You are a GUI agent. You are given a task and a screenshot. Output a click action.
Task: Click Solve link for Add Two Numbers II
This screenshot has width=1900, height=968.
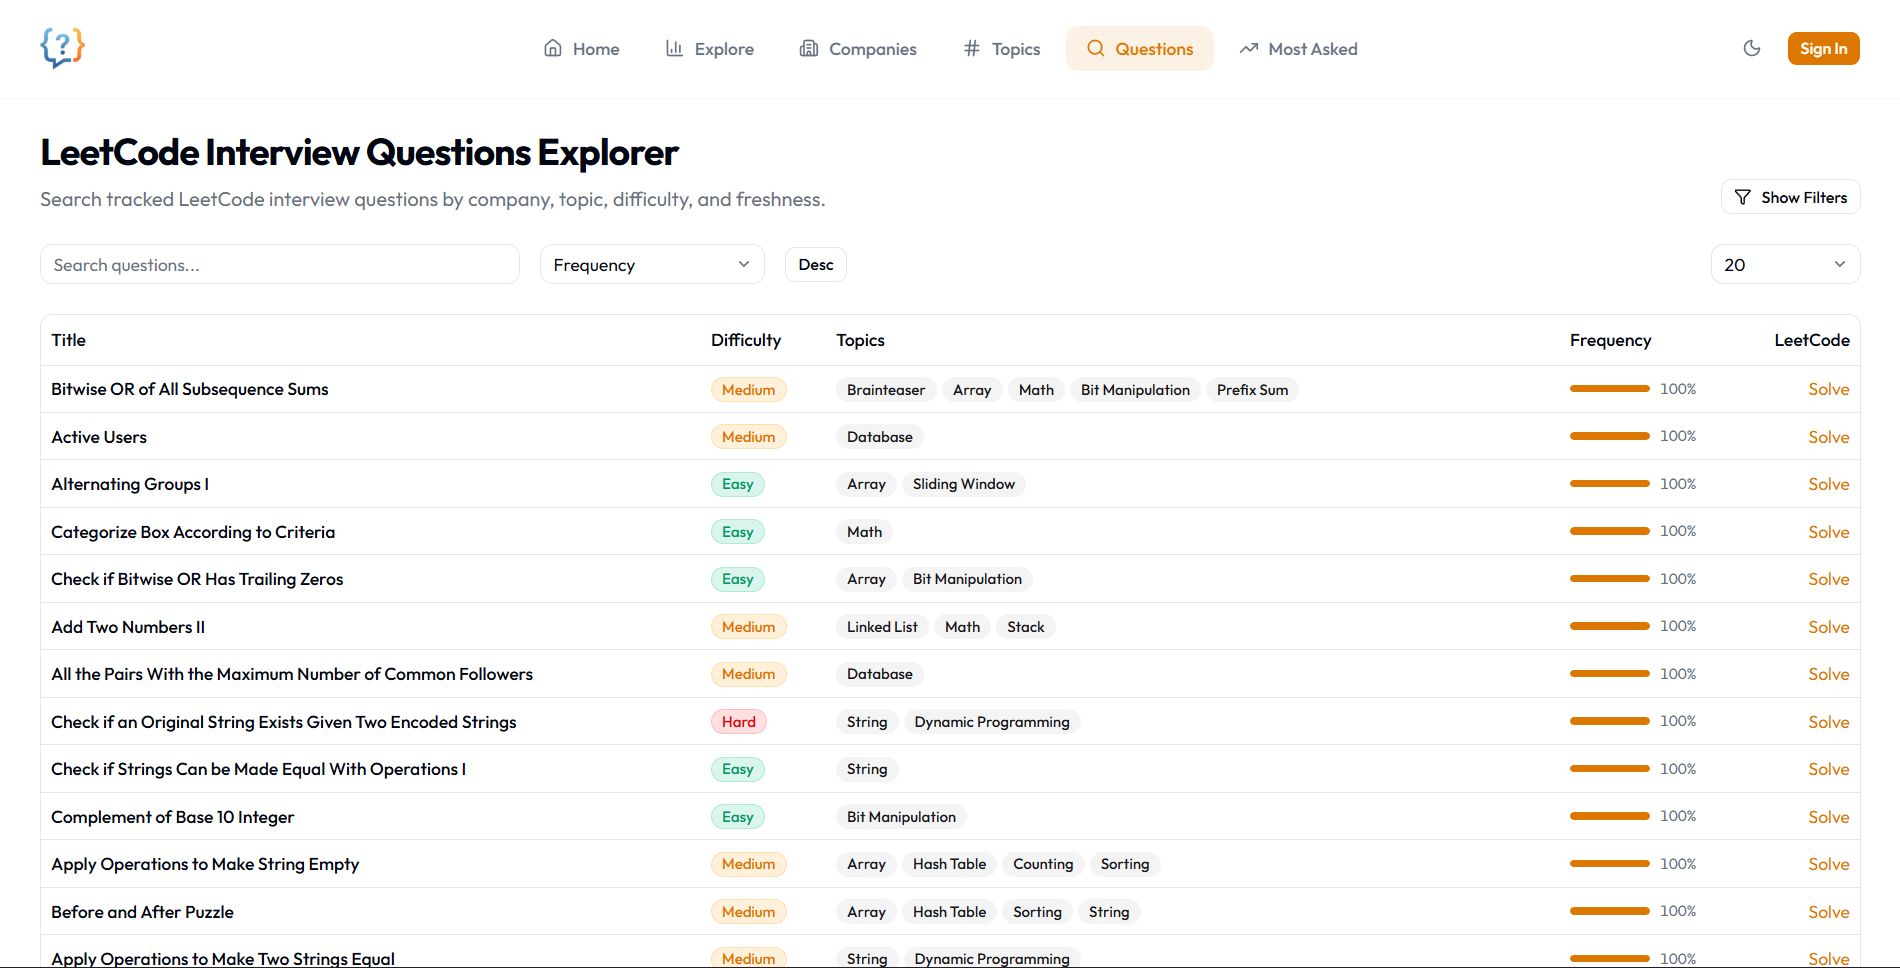1828,627
